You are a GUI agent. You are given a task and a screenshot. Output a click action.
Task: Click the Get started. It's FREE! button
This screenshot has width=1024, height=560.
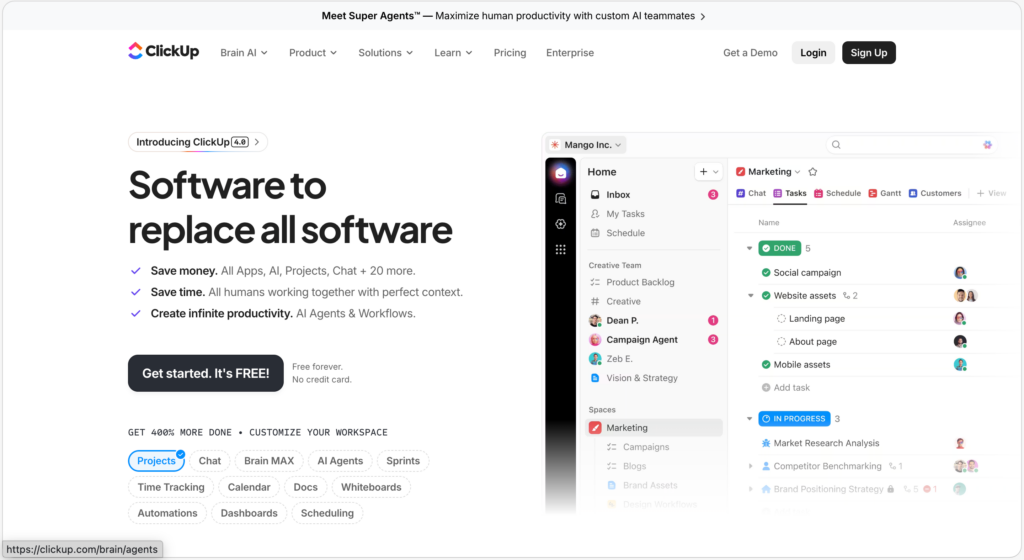pos(205,373)
